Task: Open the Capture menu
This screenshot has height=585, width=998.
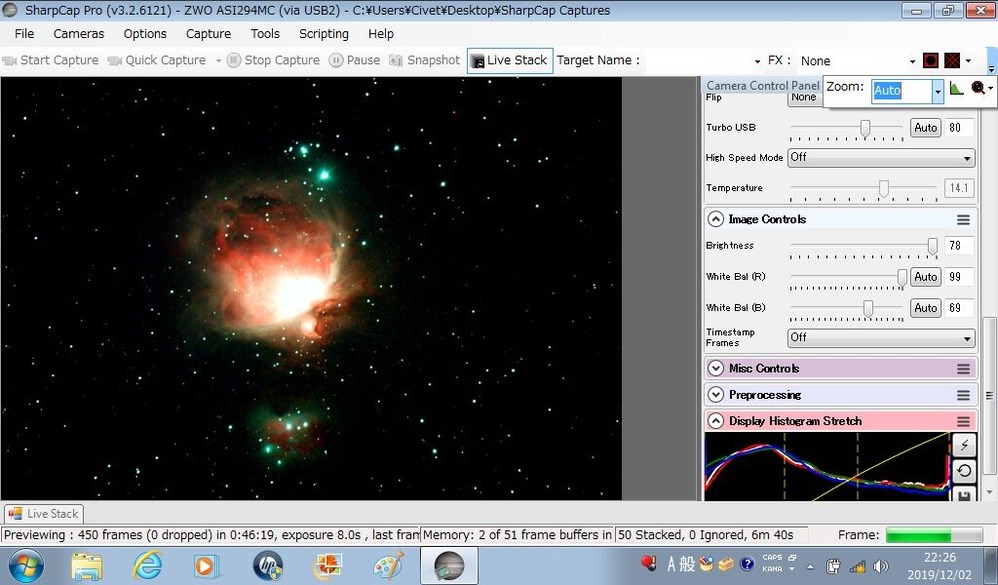Action: [208, 34]
